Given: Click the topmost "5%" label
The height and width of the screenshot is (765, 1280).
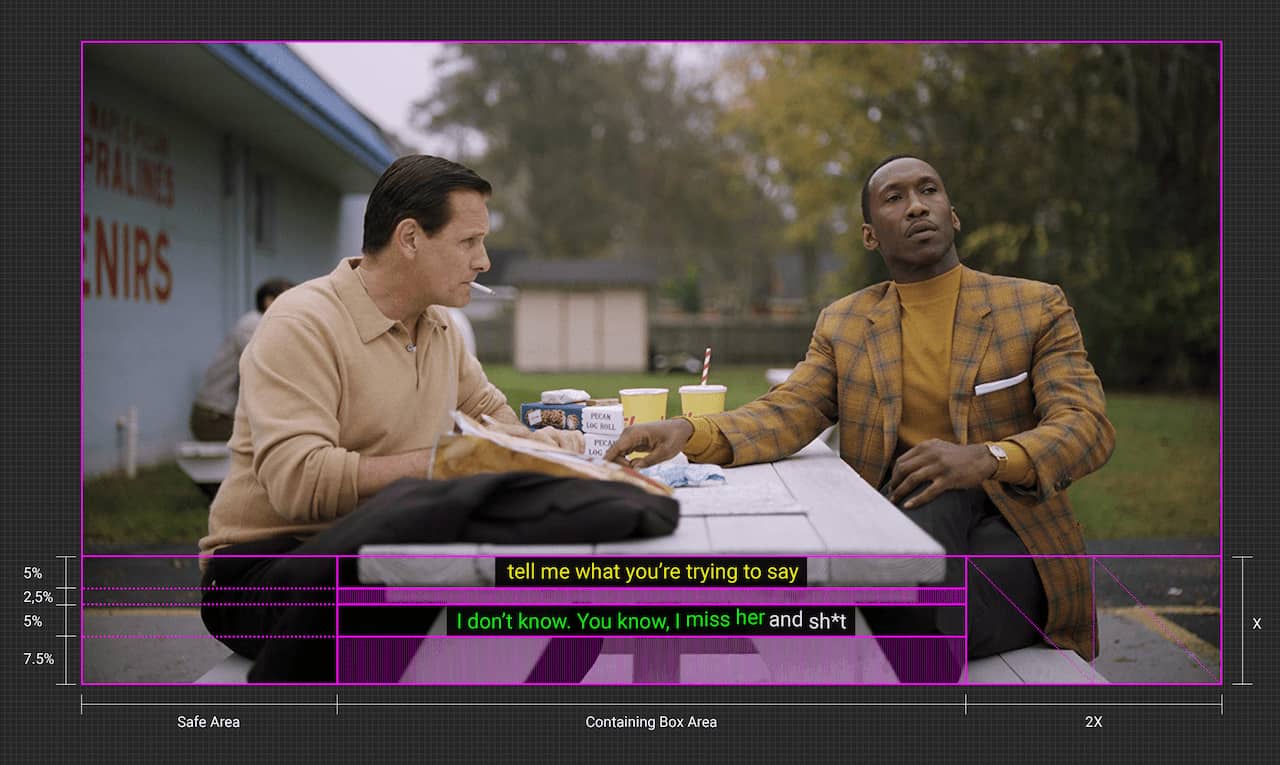Looking at the screenshot, I should (33, 573).
